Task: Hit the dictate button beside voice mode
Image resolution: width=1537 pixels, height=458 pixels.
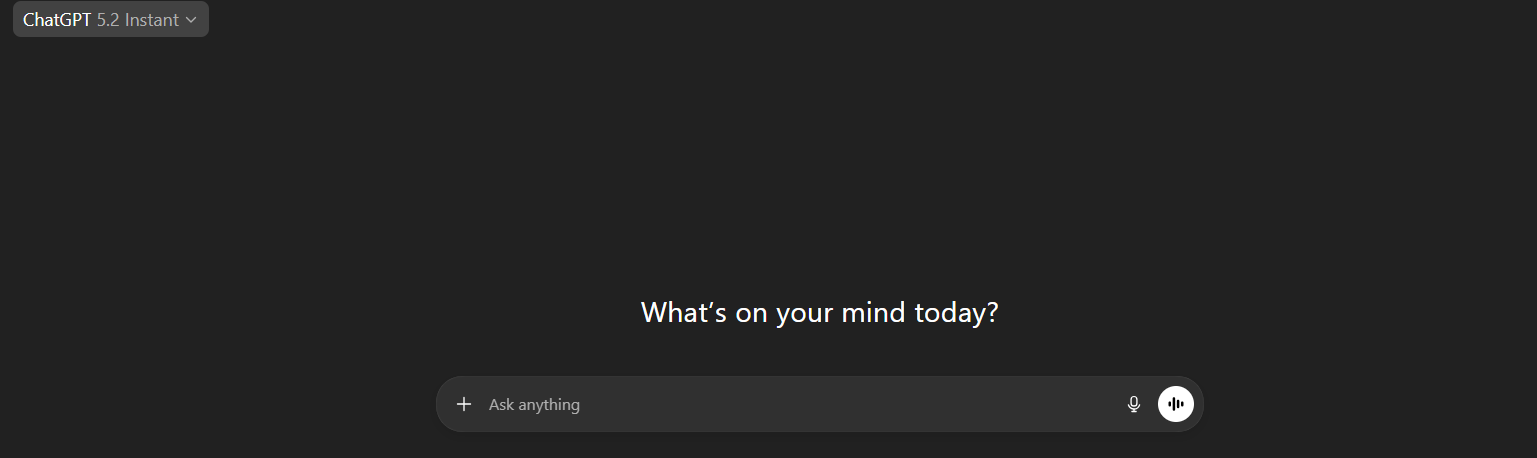Action: point(1133,404)
